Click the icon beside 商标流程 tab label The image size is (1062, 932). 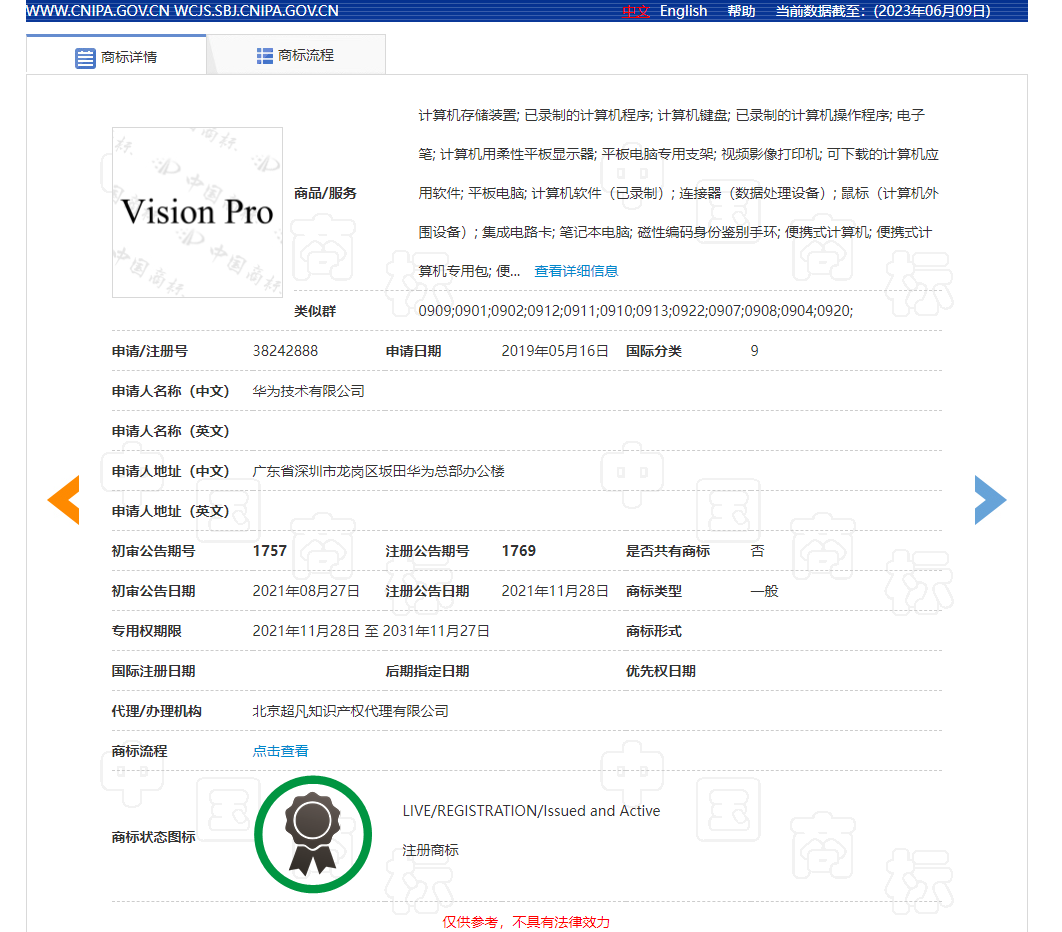(263, 55)
